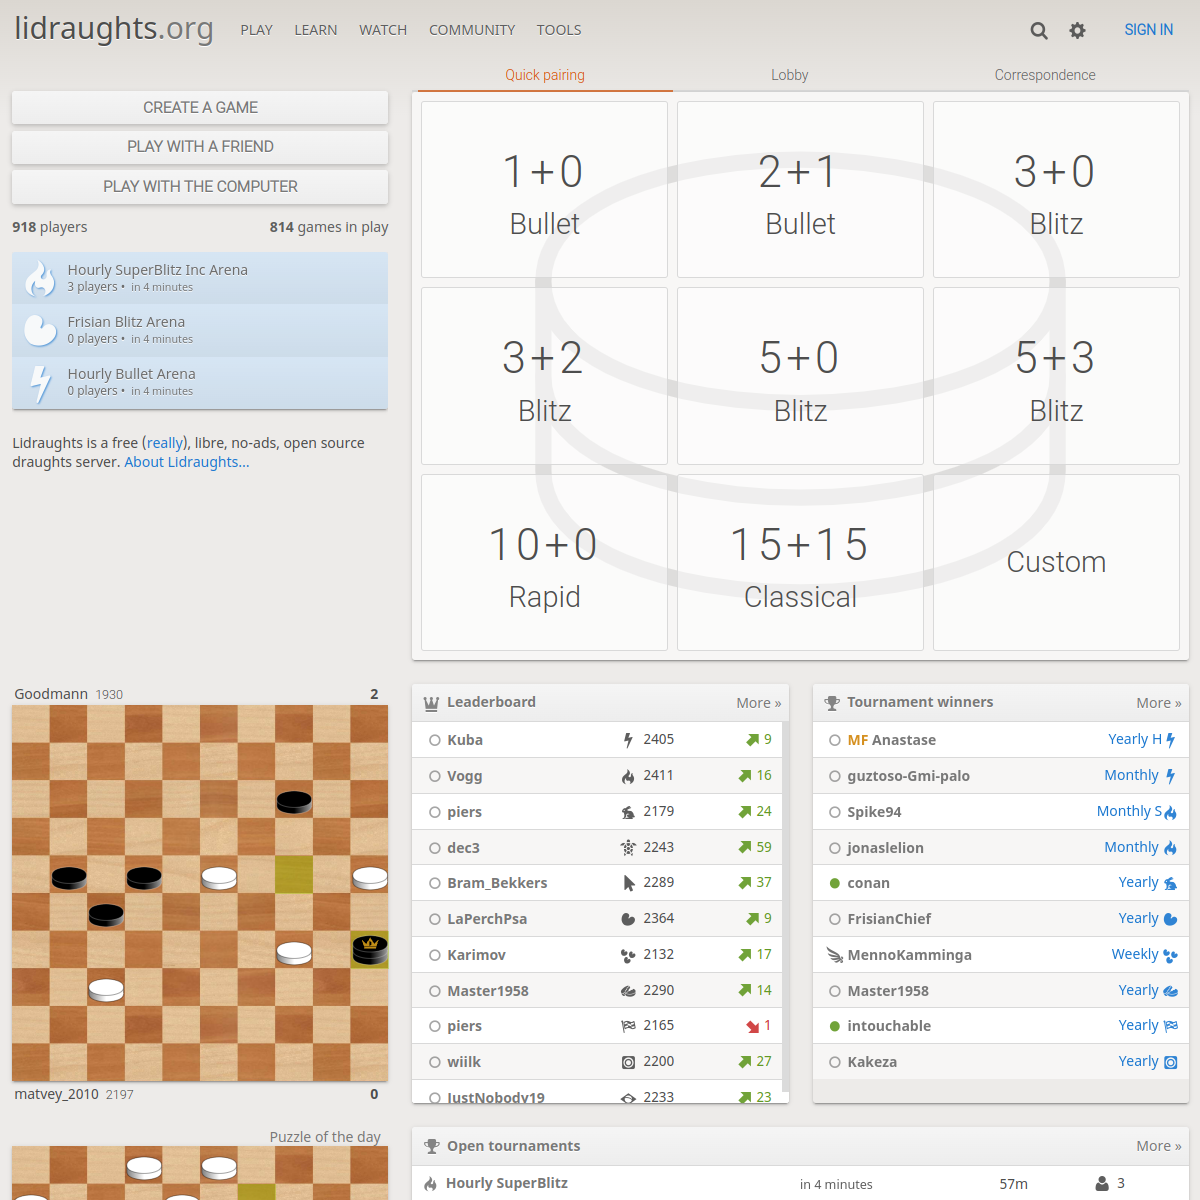Click the trophy icon beside Open tournaments
Viewport: 1200px width, 1200px height.
coord(432,1145)
